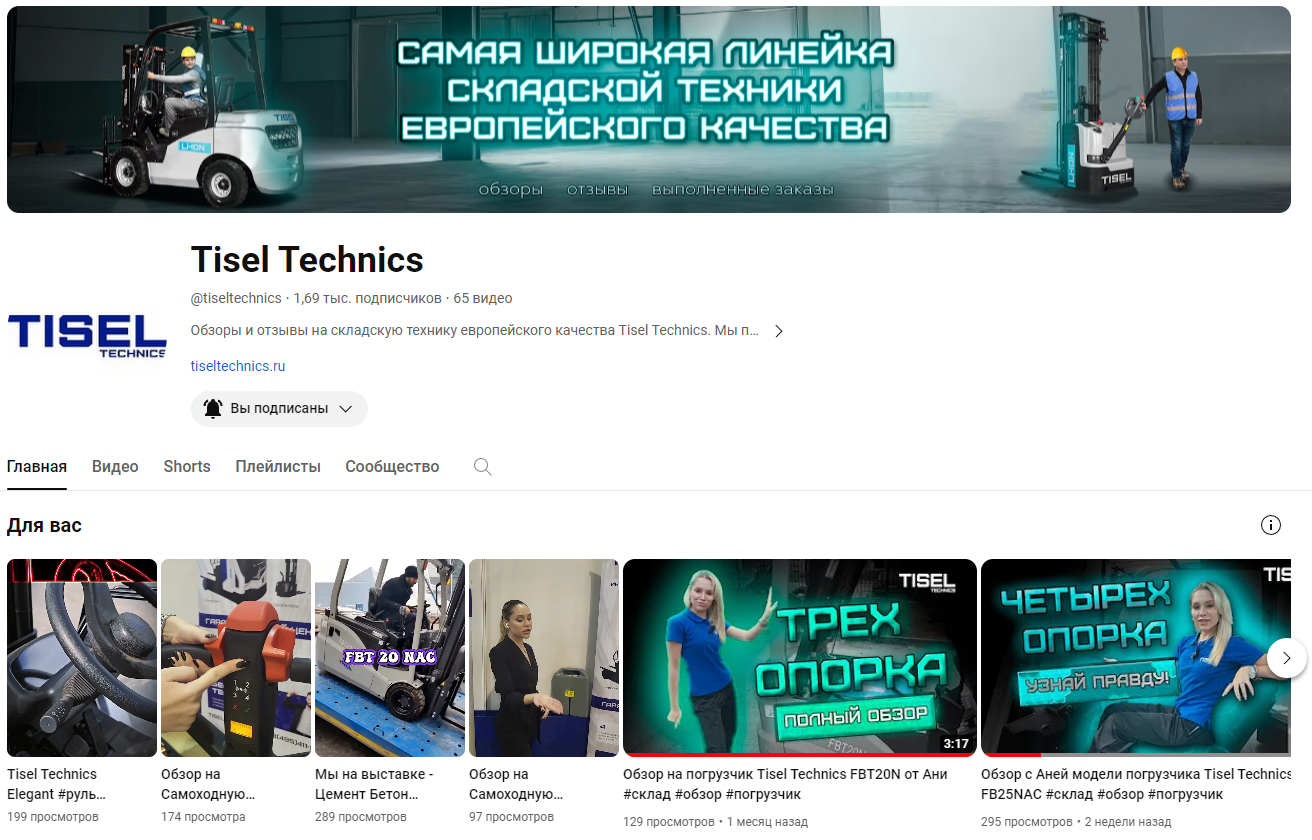
Task: Click title Обзор на погрузчик Tisel Technics FBT20N
Action: point(785,784)
